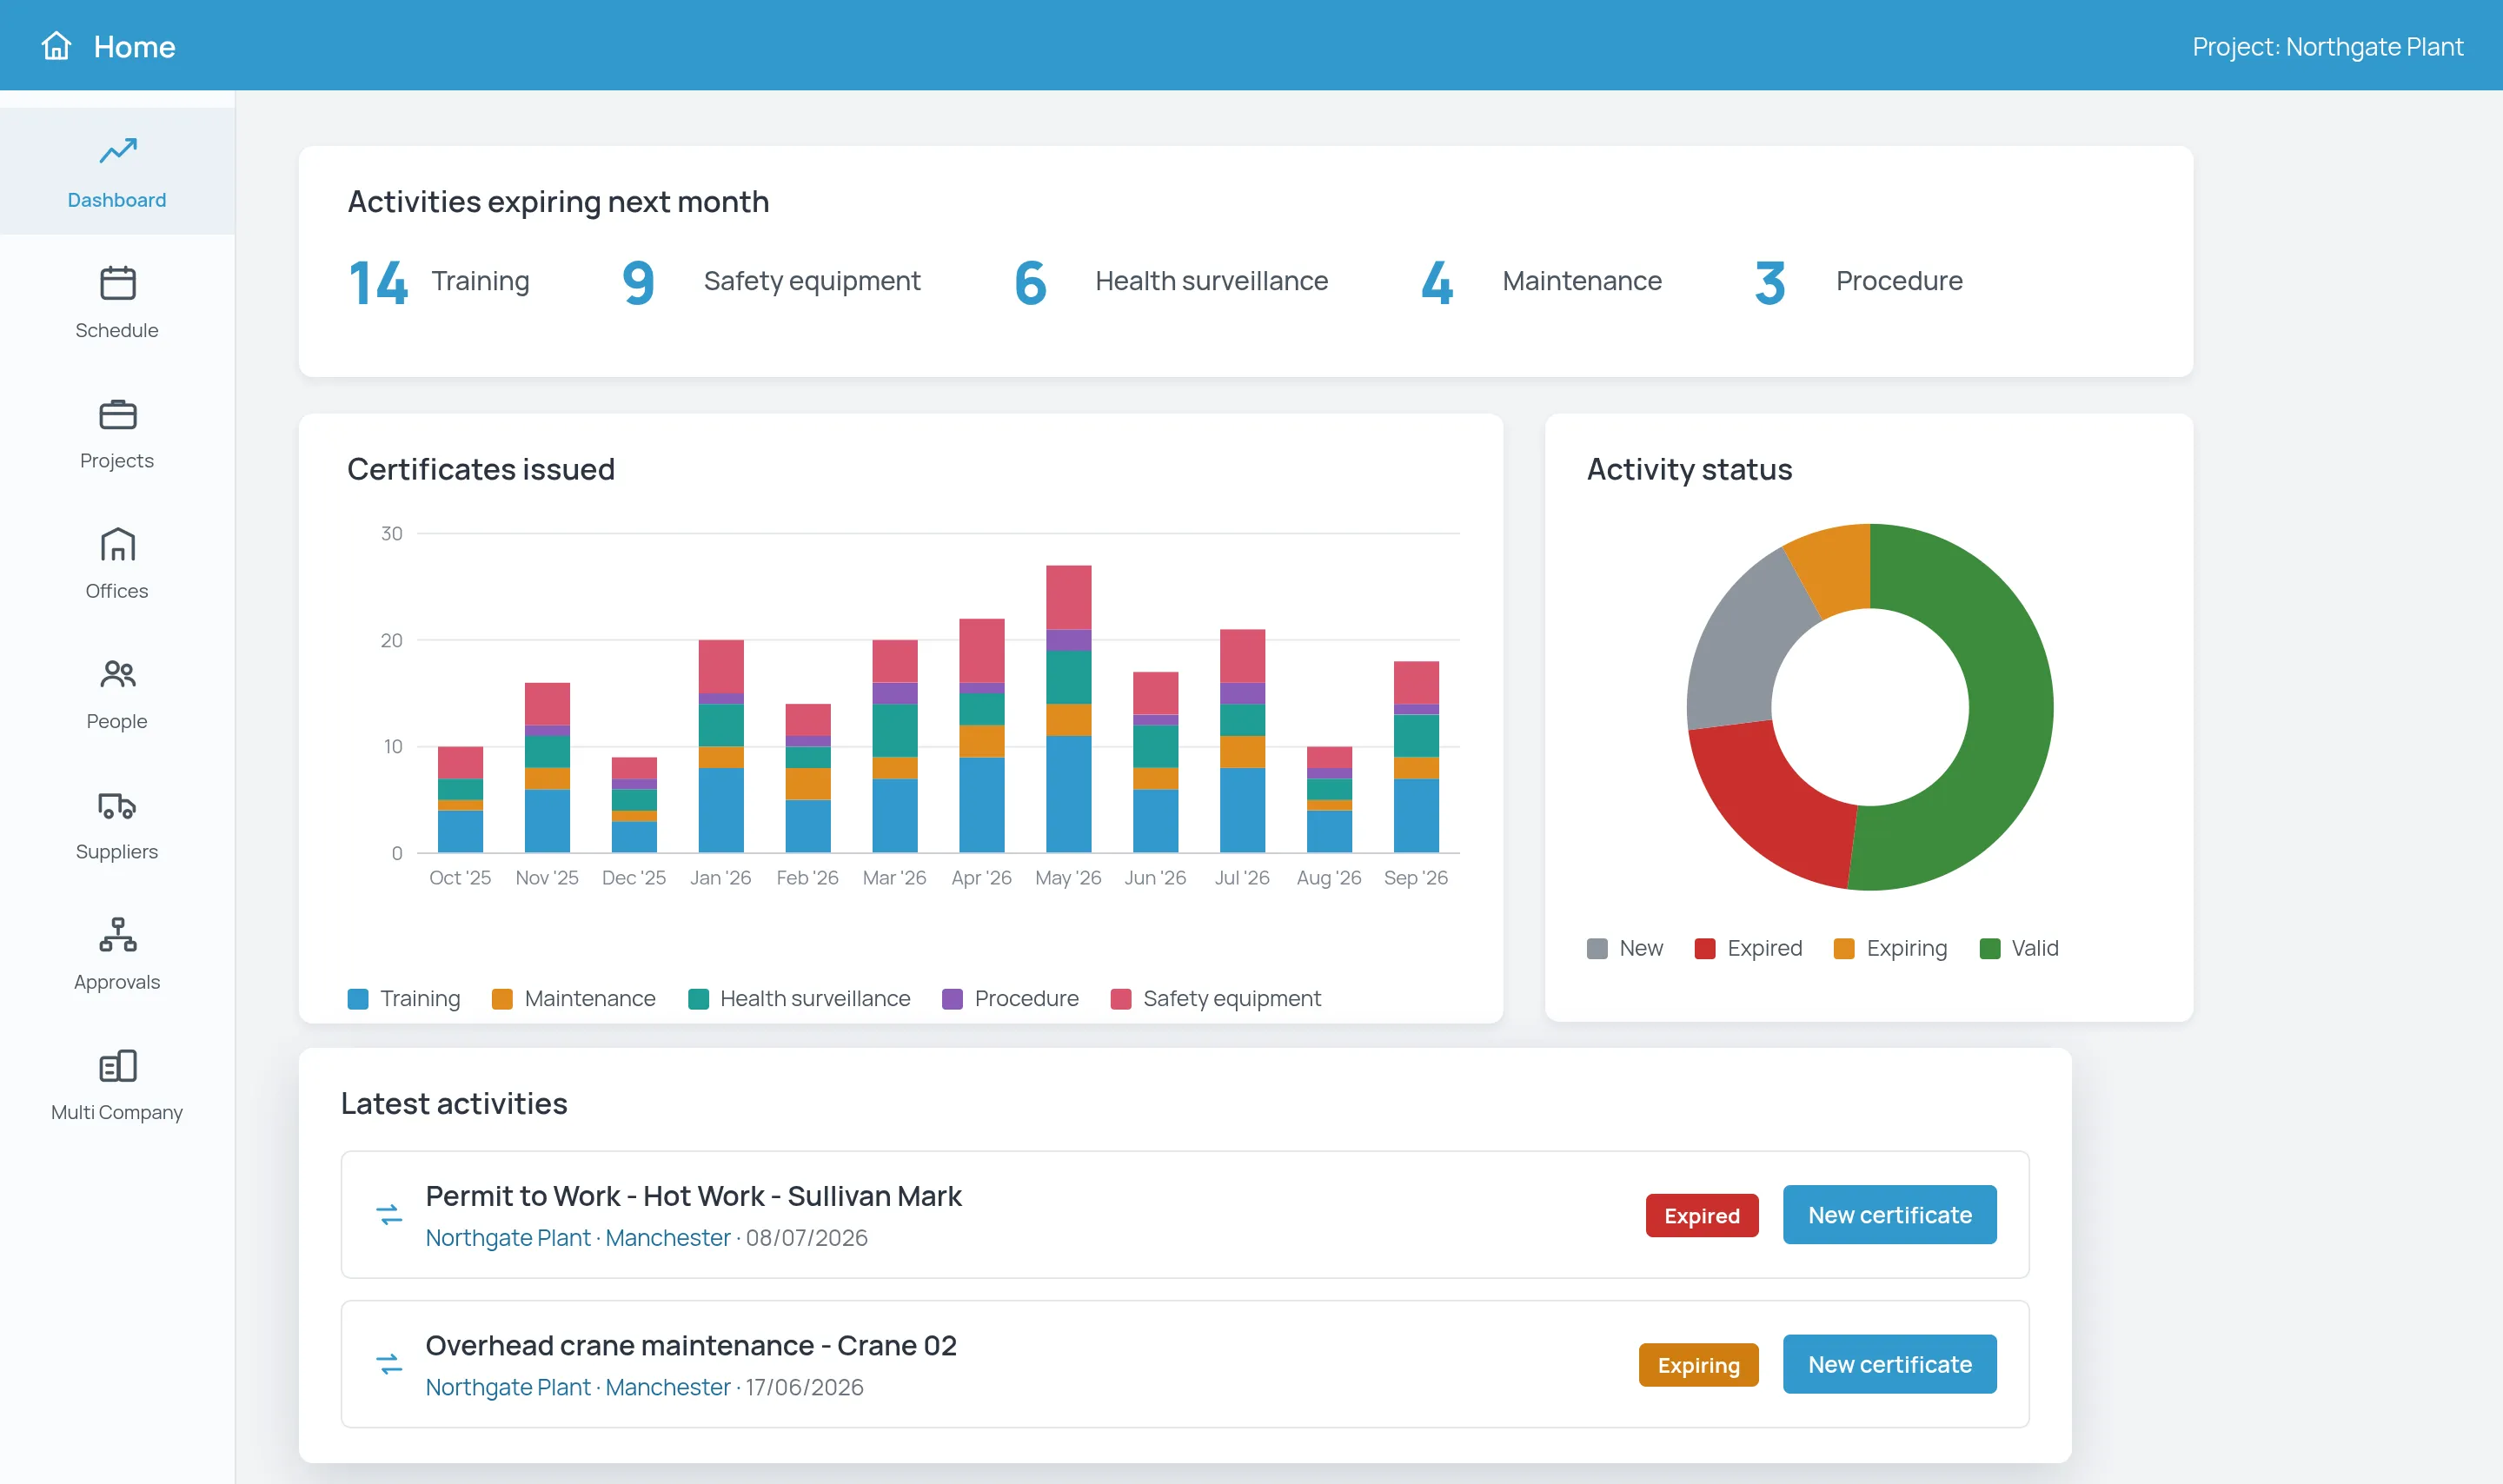Screen dimensions: 2503x1484
Task: Toggle Safety equipment legend entry
Action: pos(1216,998)
